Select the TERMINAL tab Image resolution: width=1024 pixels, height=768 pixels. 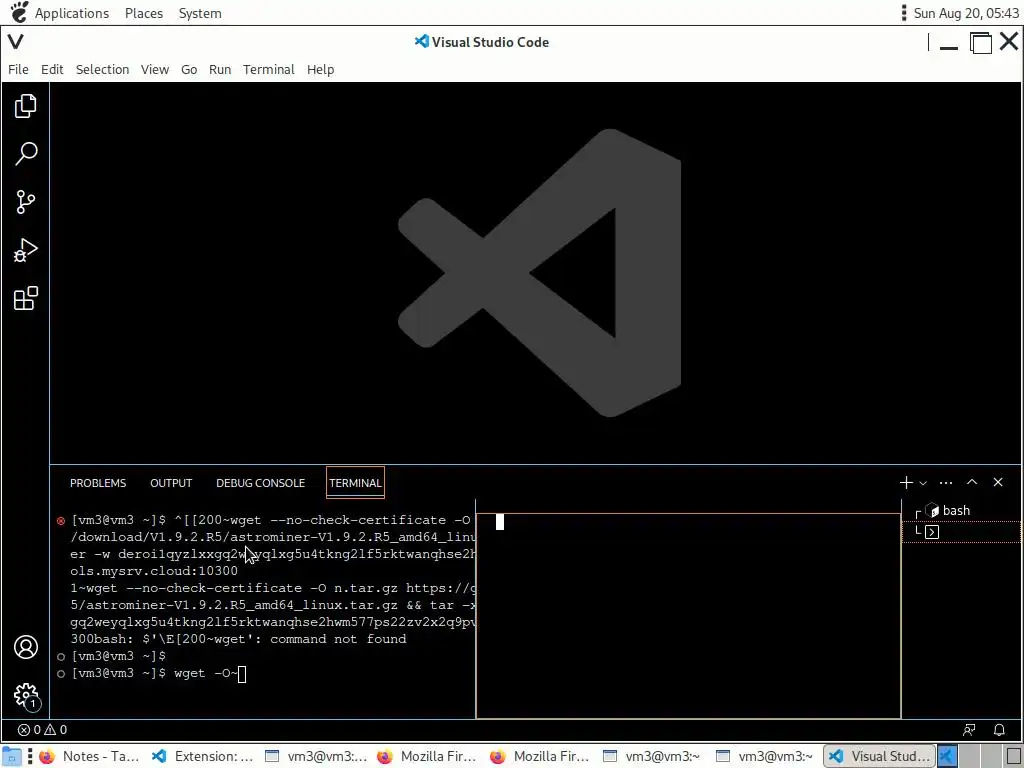click(355, 483)
